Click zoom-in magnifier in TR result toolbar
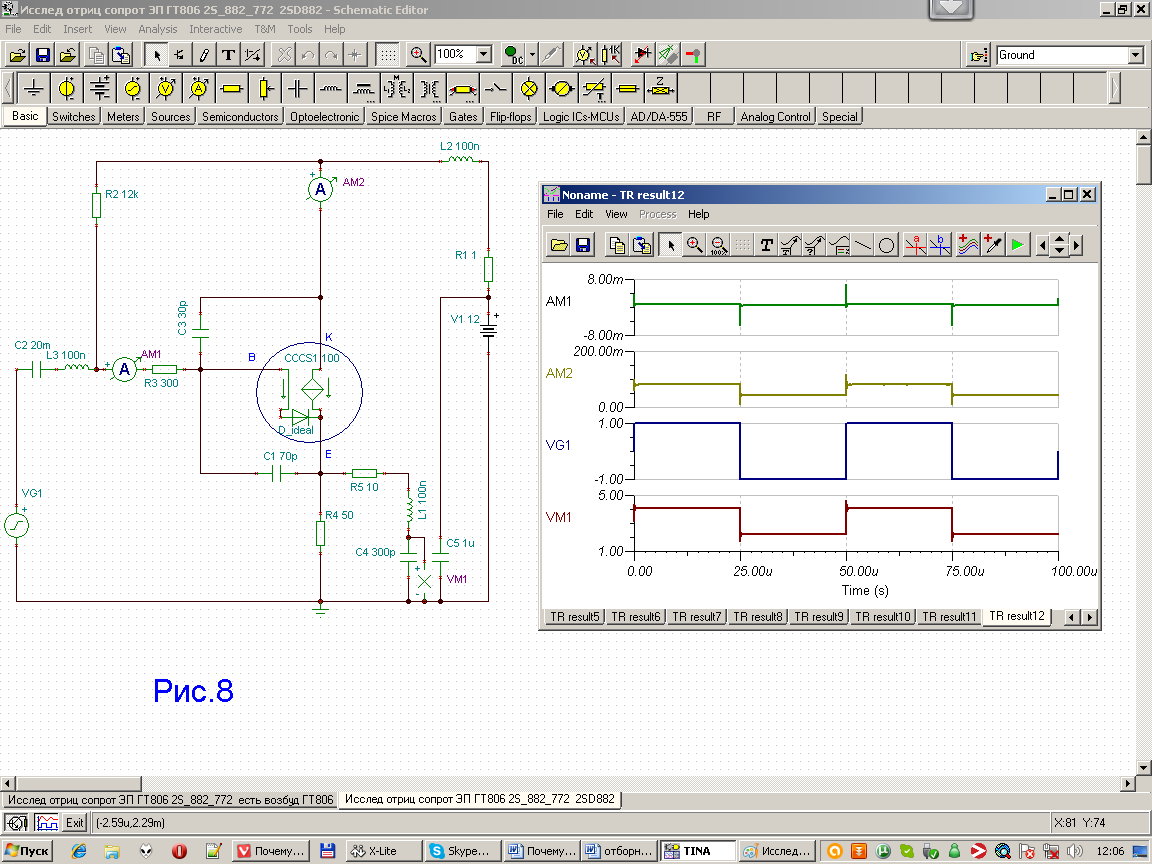The image size is (1152, 864). point(694,245)
